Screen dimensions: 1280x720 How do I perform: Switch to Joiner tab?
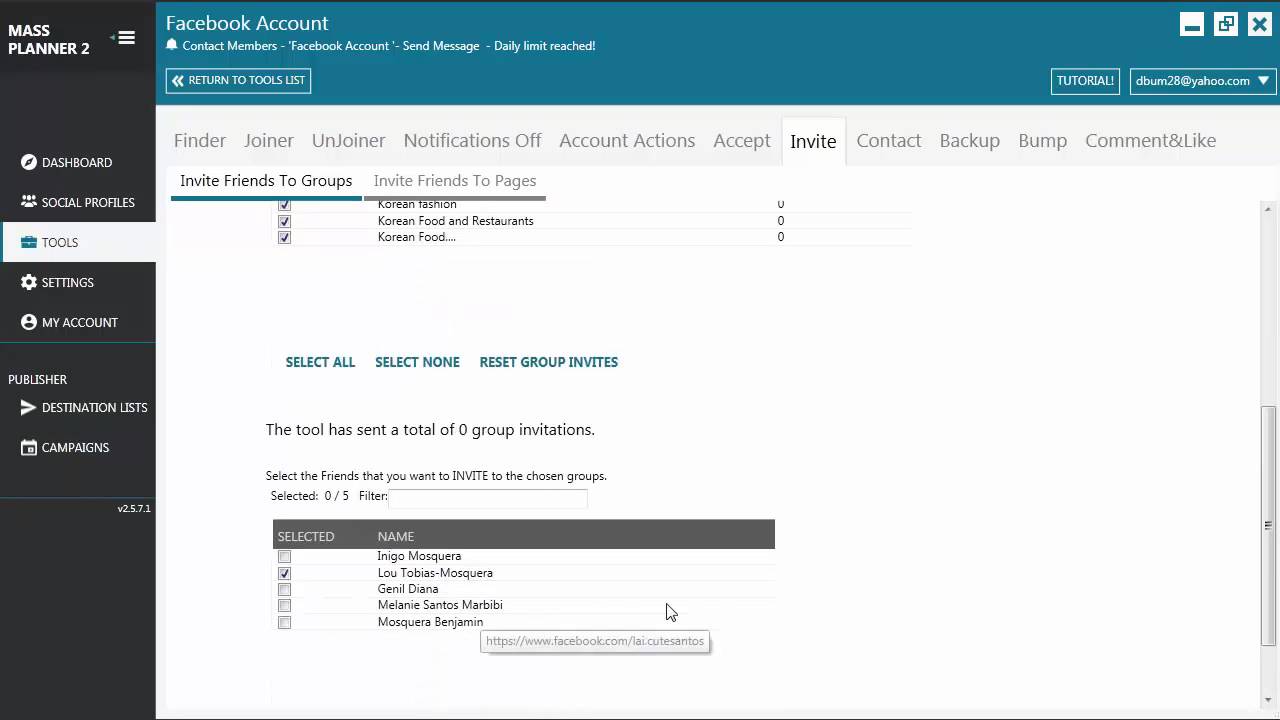tap(269, 140)
